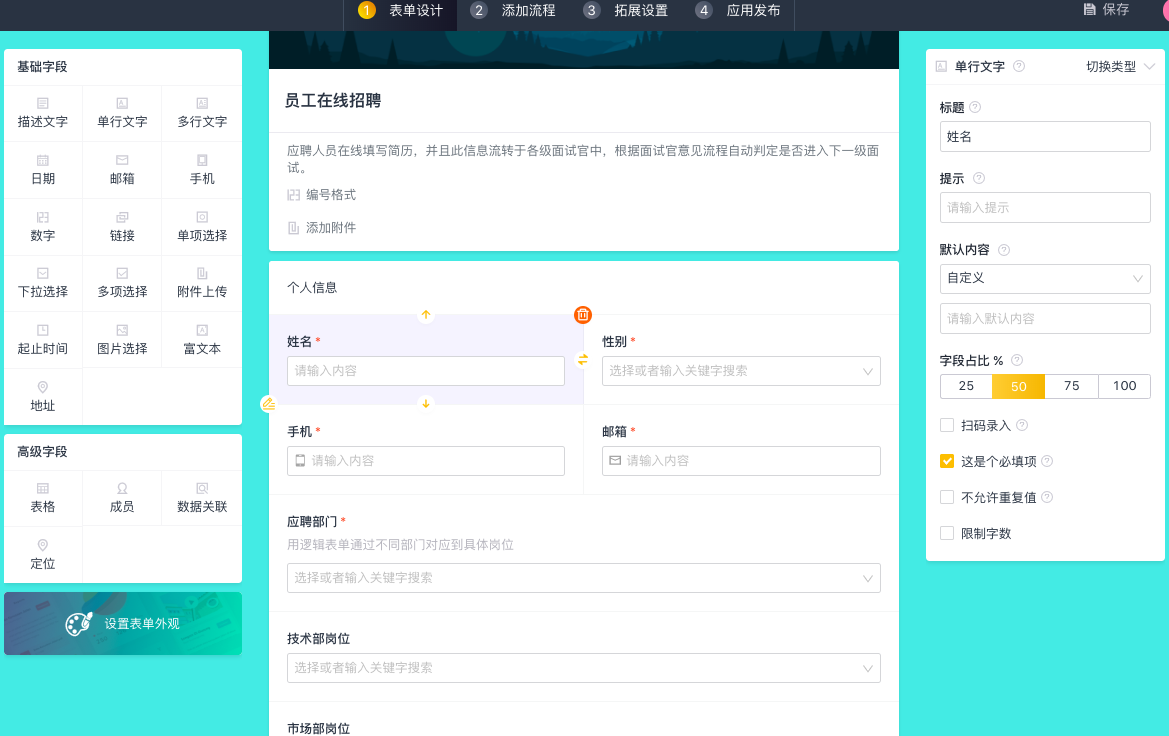The height and width of the screenshot is (736, 1169).
Task: Add a 附件上传 field
Action: [202, 283]
